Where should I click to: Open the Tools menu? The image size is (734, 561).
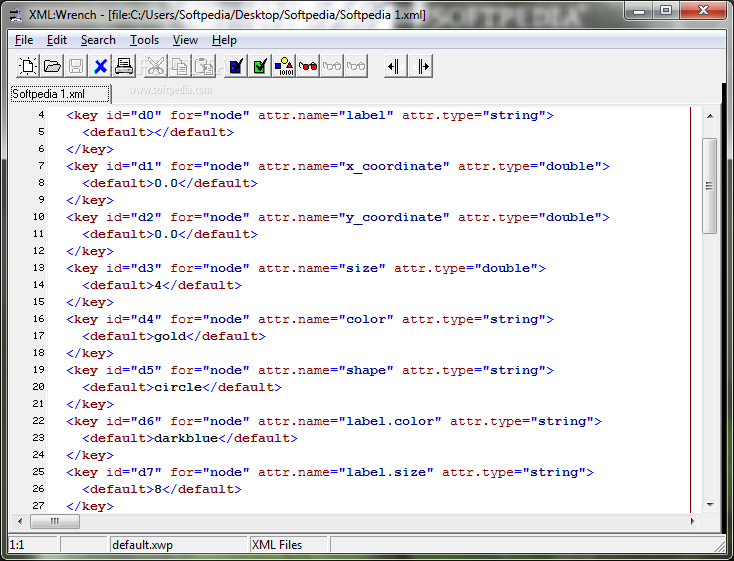144,40
